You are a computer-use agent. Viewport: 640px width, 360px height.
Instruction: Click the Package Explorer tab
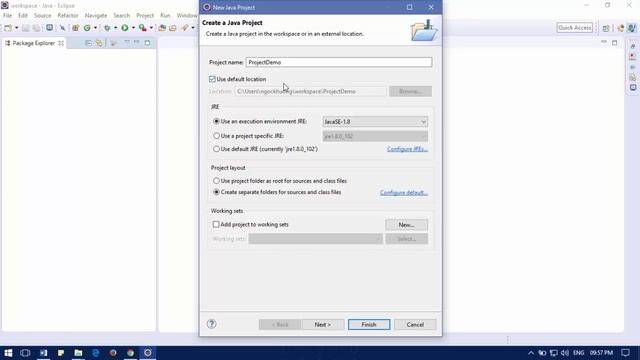[x=33, y=43]
